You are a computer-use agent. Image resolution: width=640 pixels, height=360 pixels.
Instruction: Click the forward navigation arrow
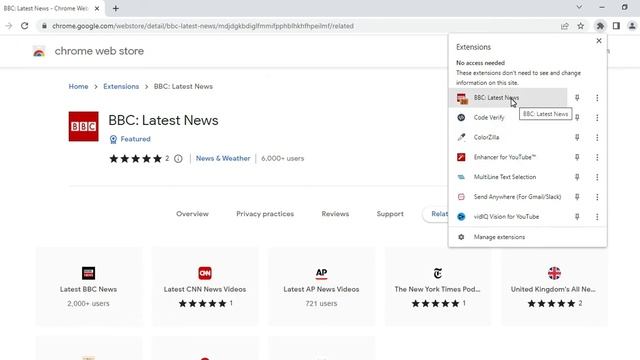tap(9, 26)
